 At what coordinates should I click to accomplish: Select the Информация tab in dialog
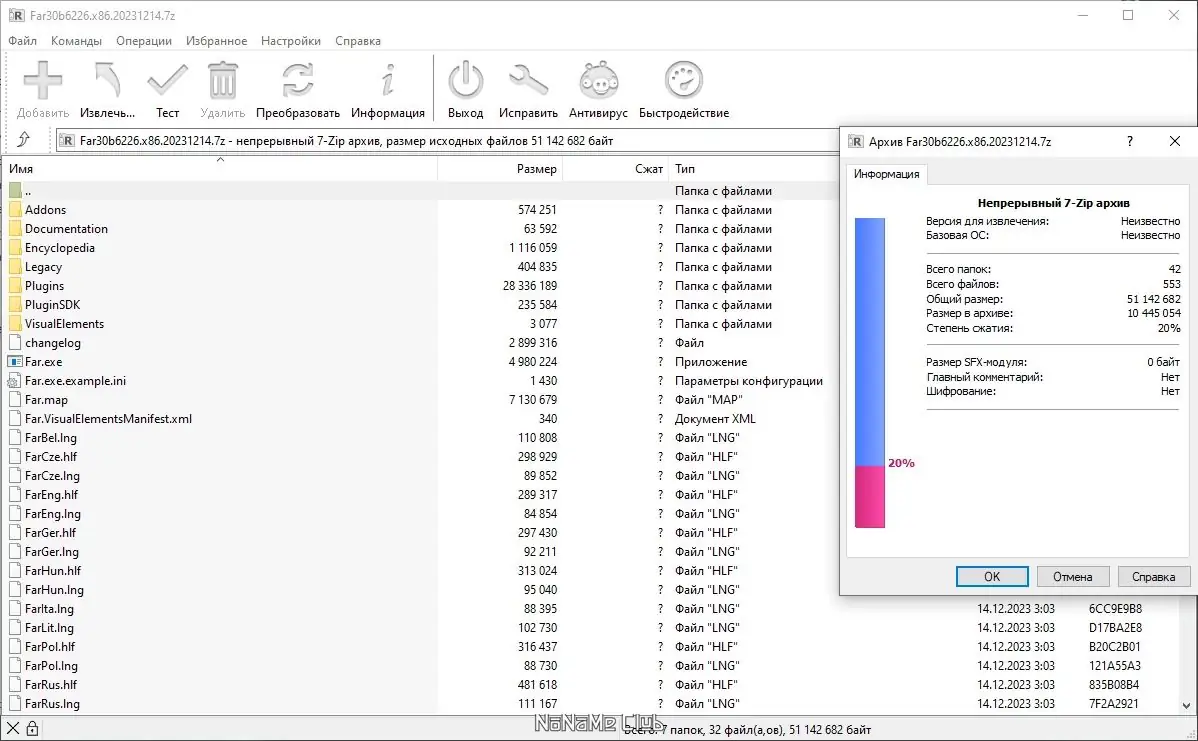886,174
